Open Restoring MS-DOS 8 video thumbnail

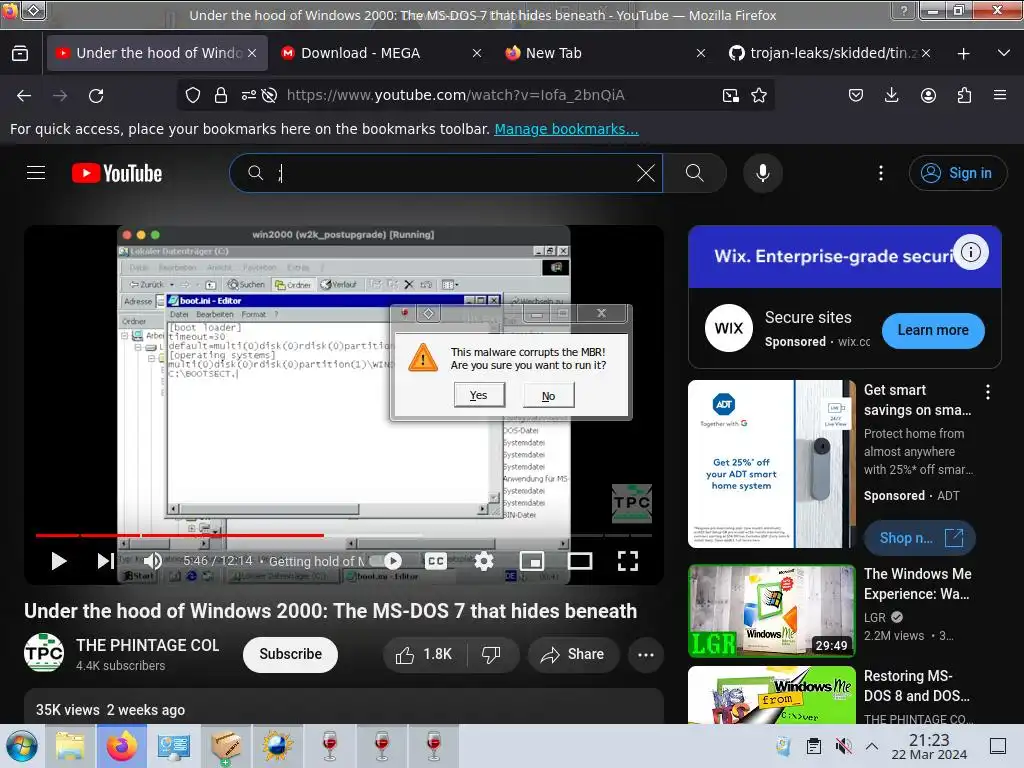771,695
